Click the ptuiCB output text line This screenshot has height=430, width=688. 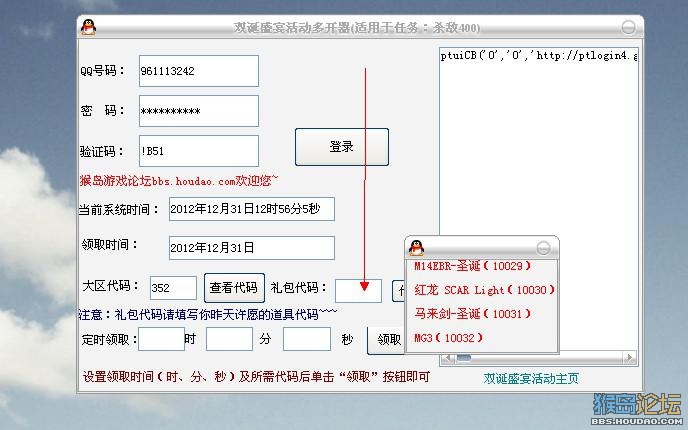coord(539,55)
